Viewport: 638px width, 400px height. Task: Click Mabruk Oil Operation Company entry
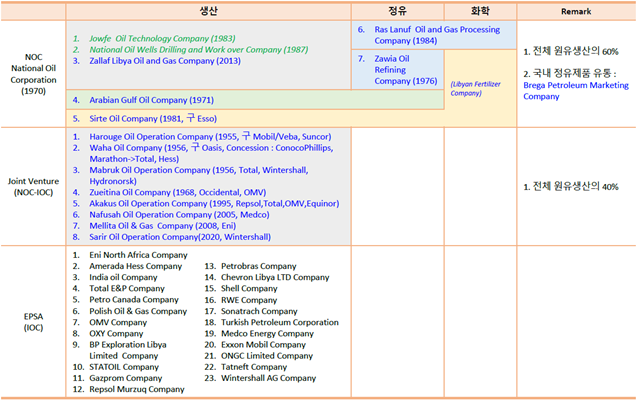click(199, 176)
